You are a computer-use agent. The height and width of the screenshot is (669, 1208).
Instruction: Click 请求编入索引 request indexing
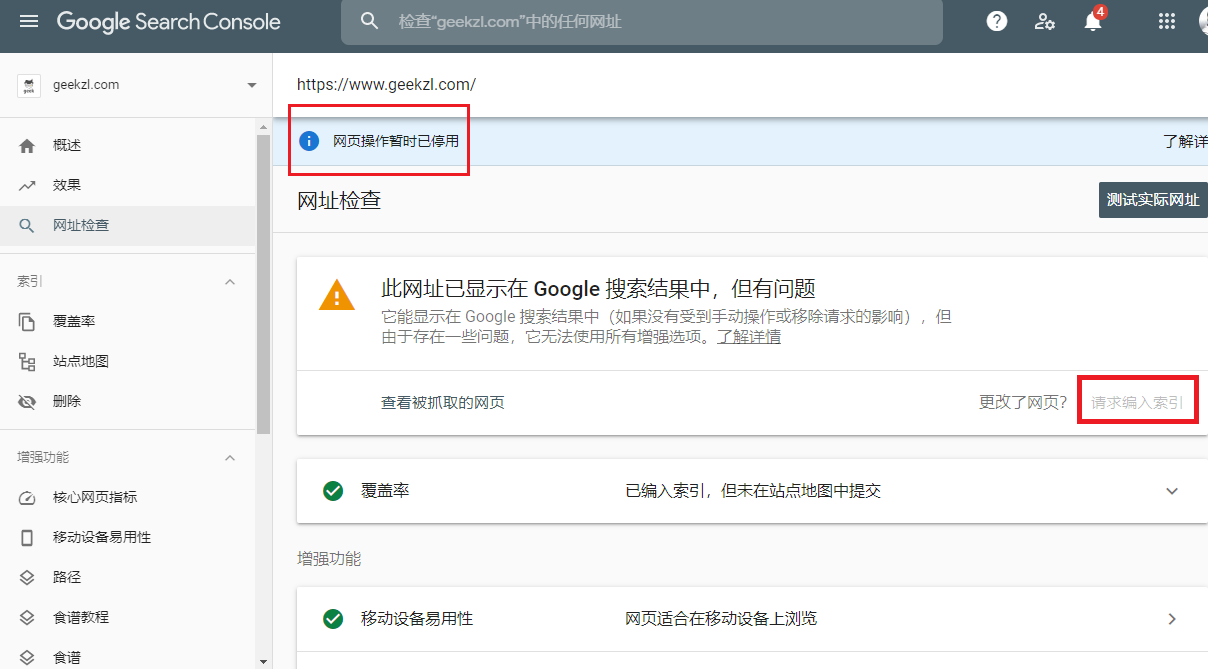coord(1137,403)
